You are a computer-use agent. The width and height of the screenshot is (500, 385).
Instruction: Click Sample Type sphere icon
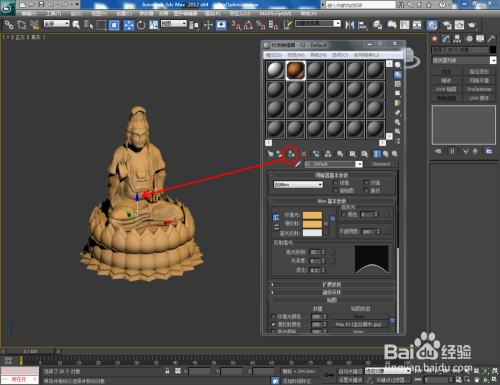pos(398,65)
